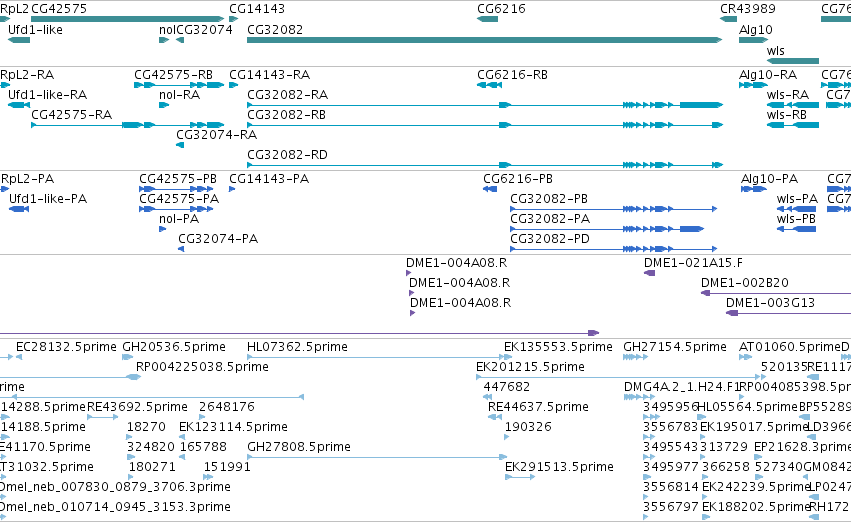Viewport: 851px width, 522px height.
Task: Open the DME1-003G13 clone label
Action: pos(771,303)
